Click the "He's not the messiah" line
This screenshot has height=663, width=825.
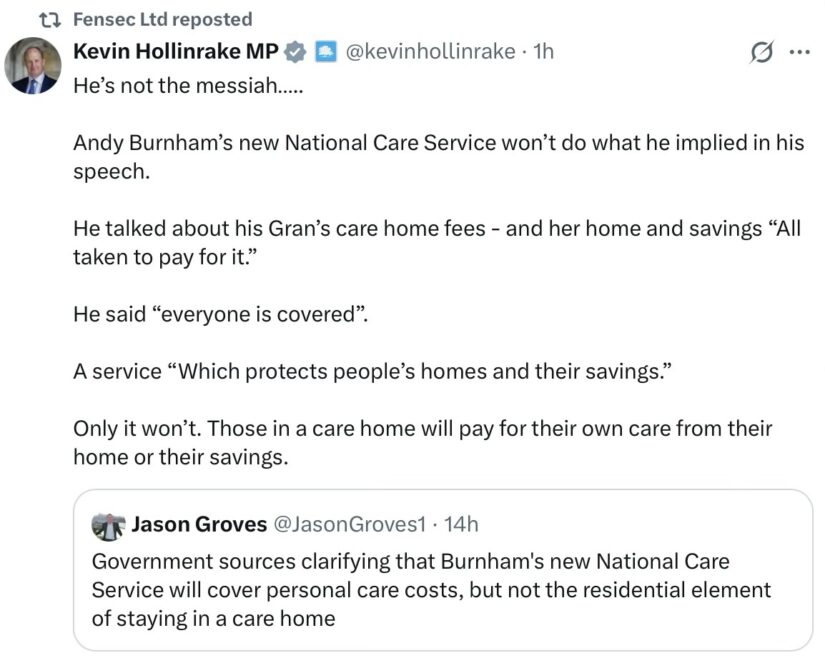(x=188, y=86)
